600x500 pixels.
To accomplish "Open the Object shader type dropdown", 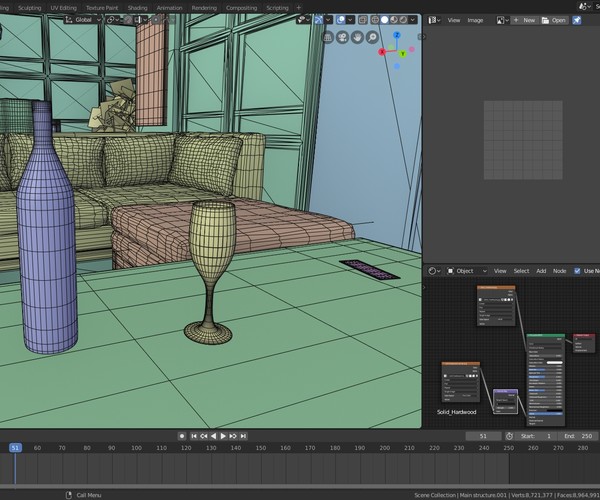I will (x=465, y=270).
